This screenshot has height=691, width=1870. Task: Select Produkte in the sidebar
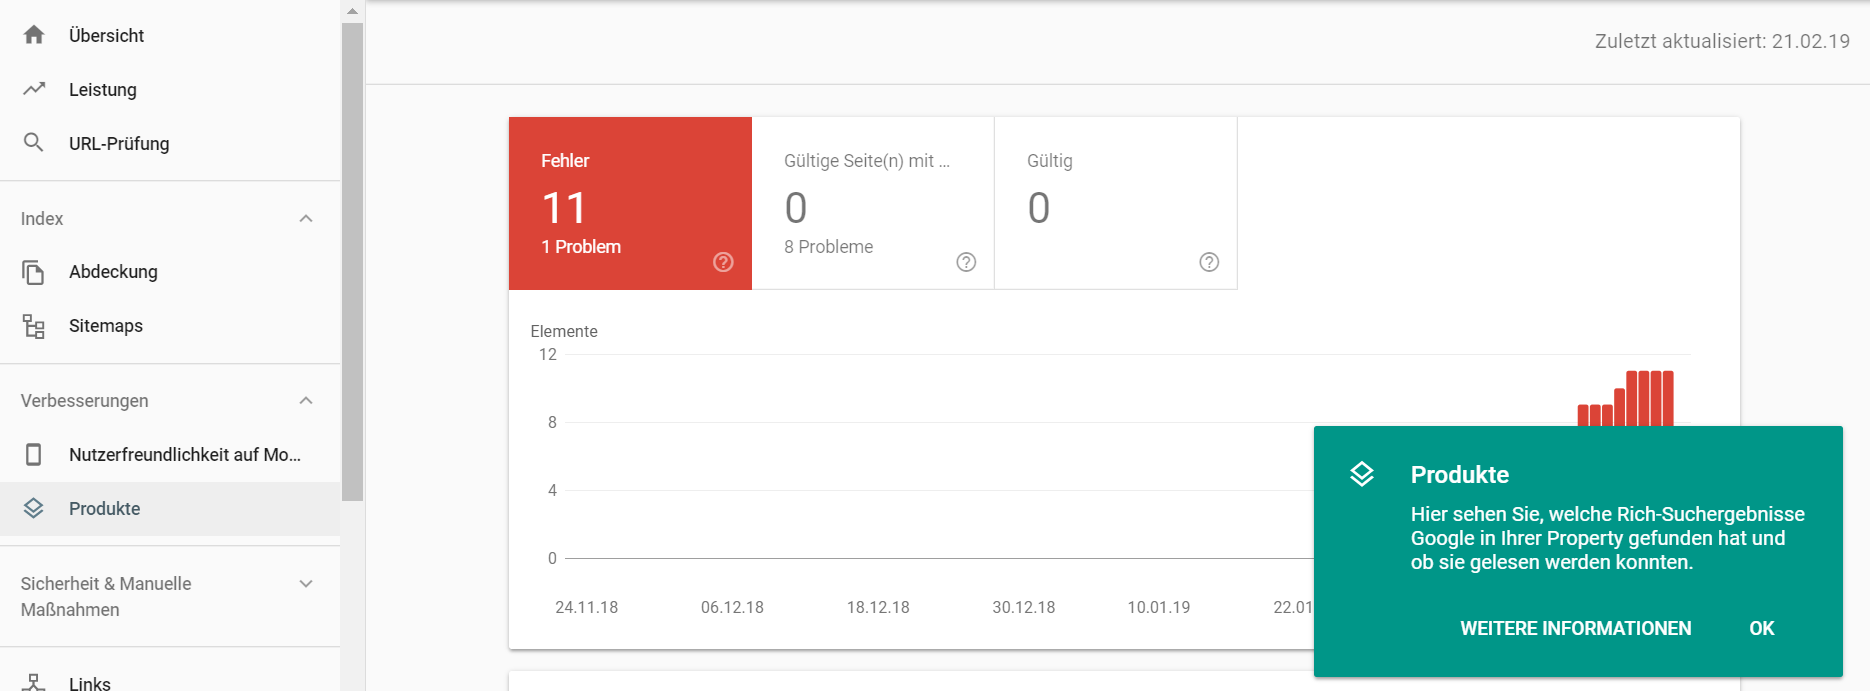[x=170, y=509]
